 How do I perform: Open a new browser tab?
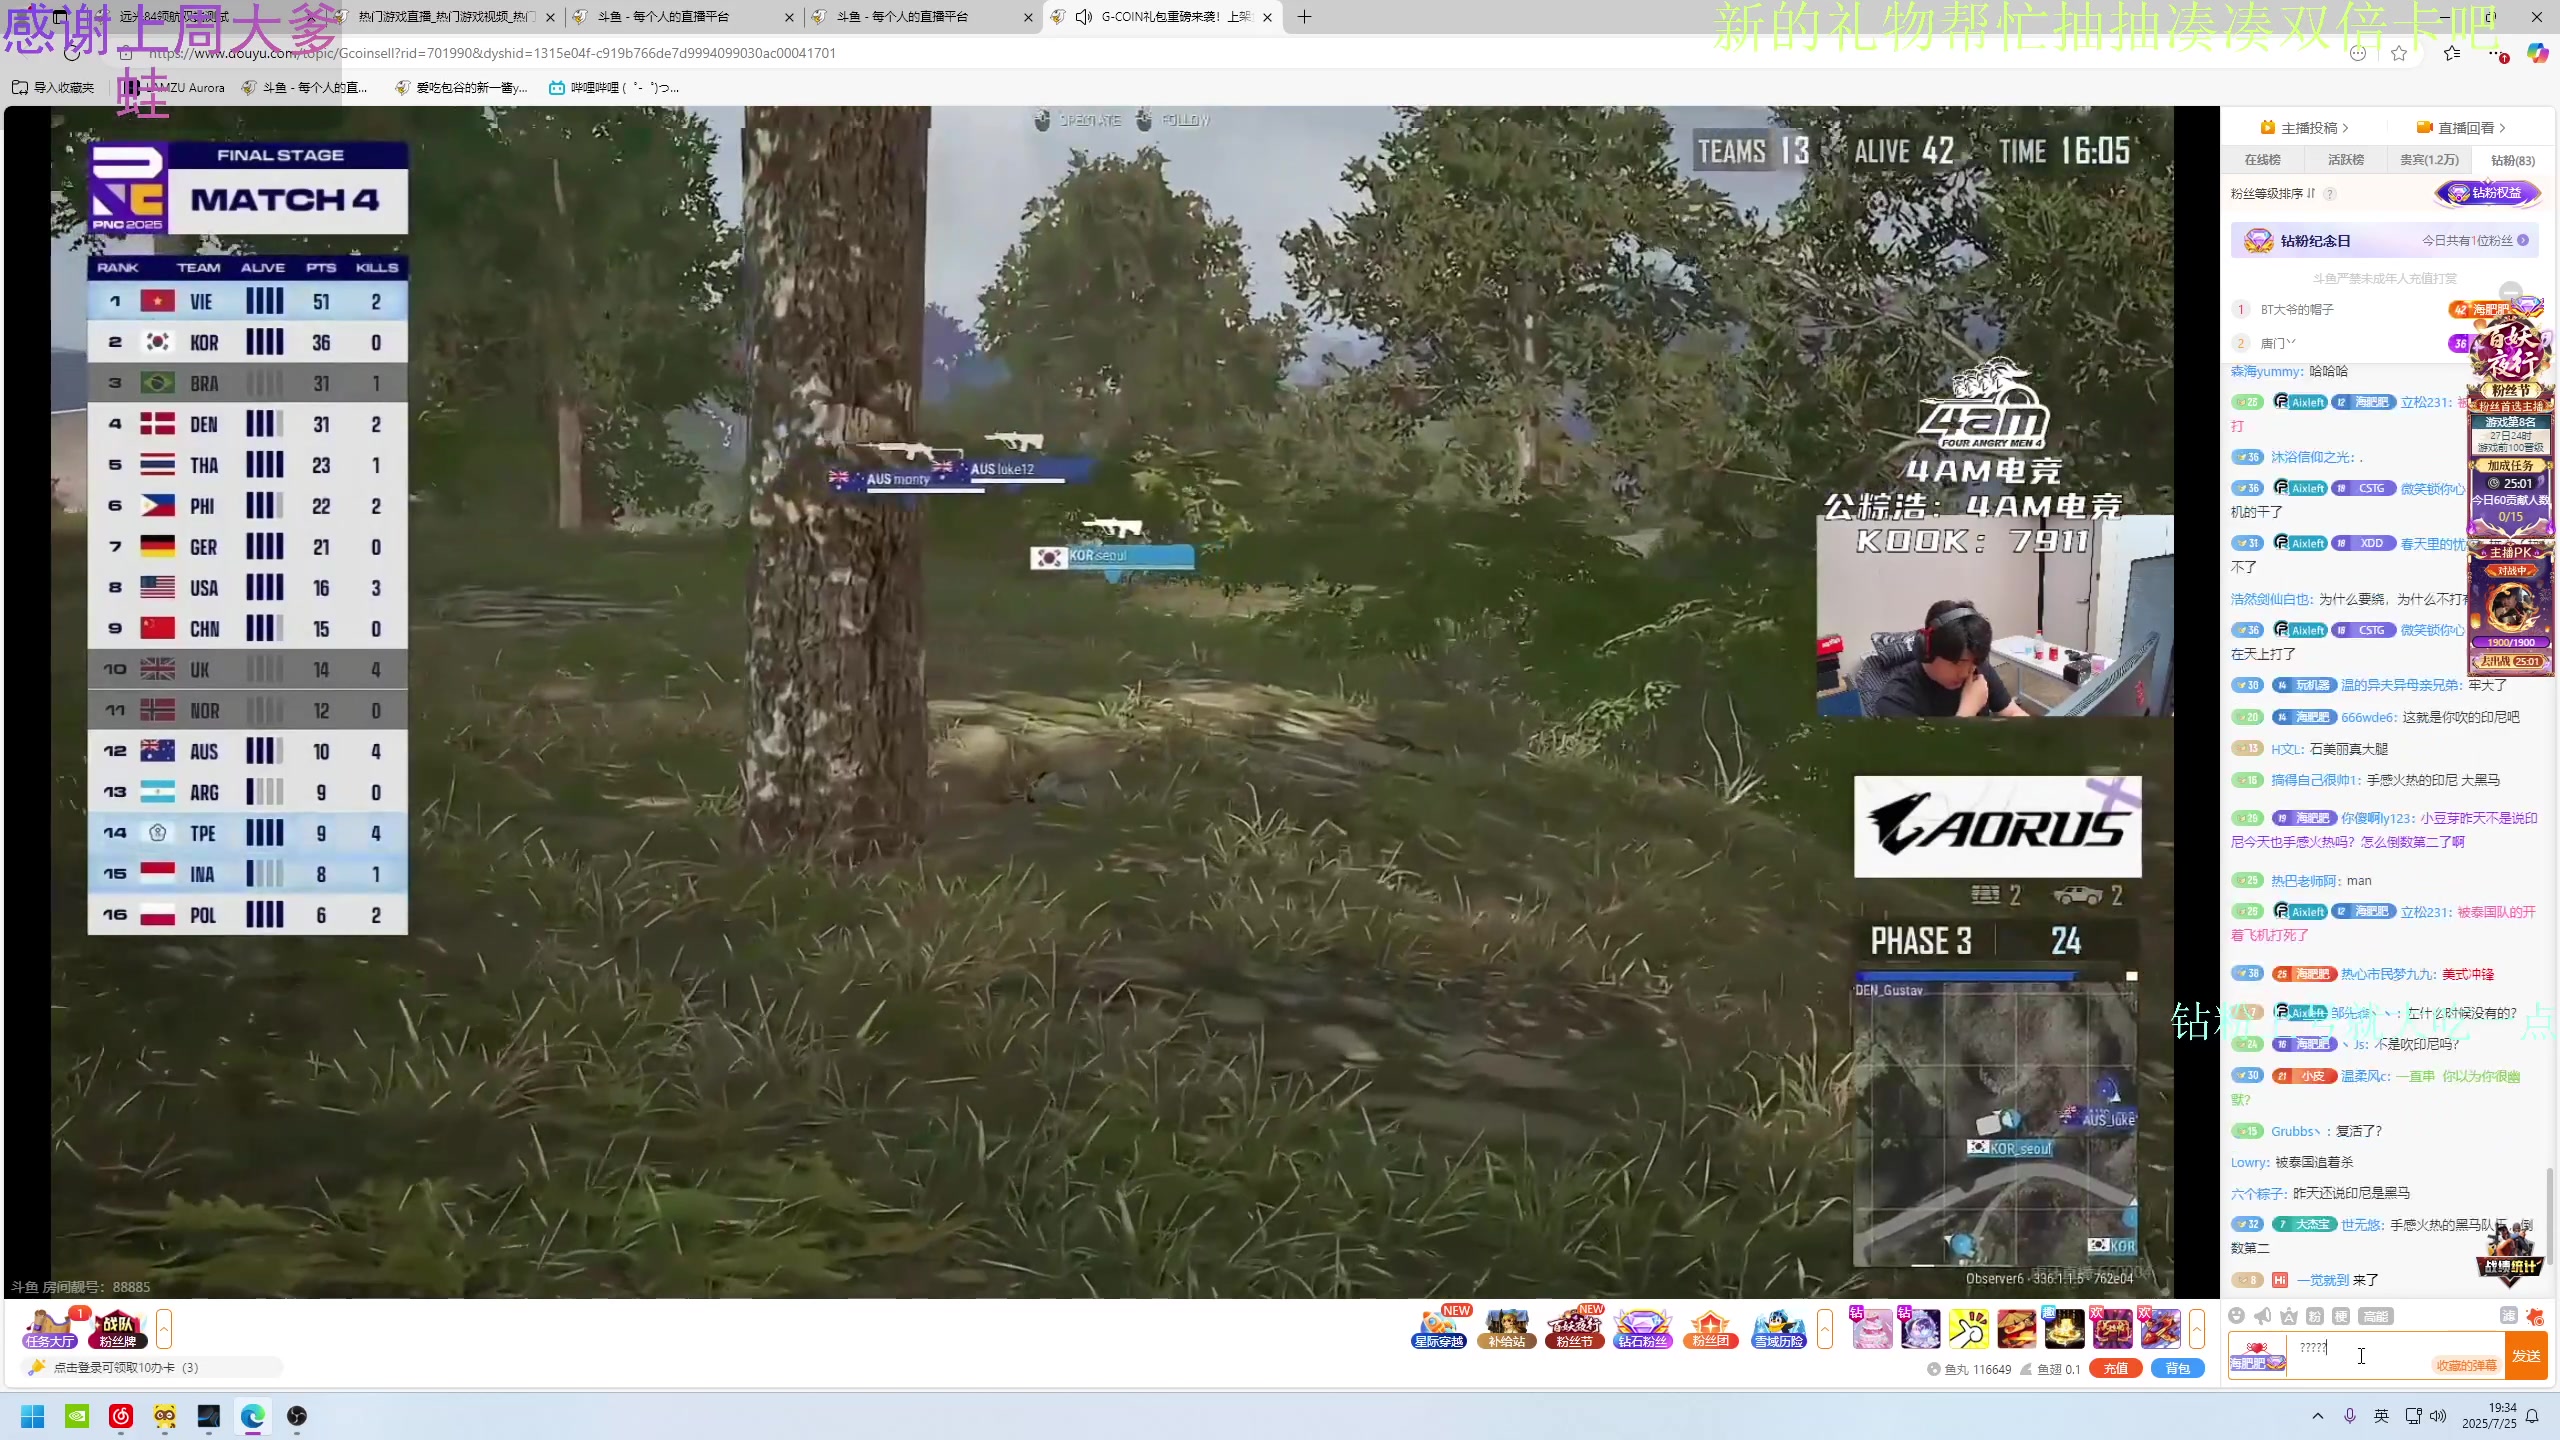click(x=1304, y=17)
